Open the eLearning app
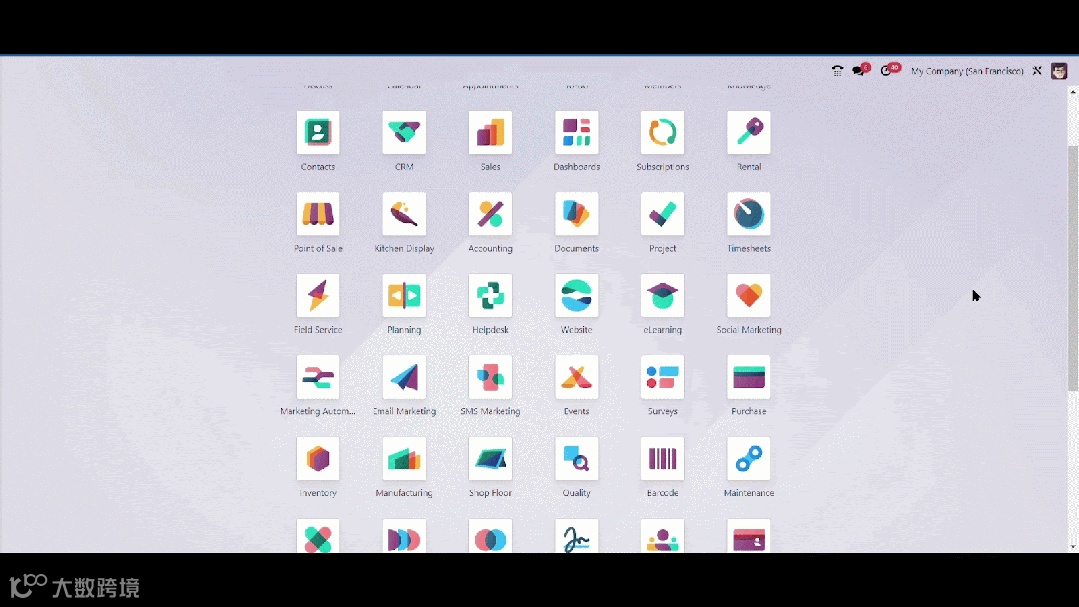This screenshot has width=1079, height=607. tap(663, 295)
